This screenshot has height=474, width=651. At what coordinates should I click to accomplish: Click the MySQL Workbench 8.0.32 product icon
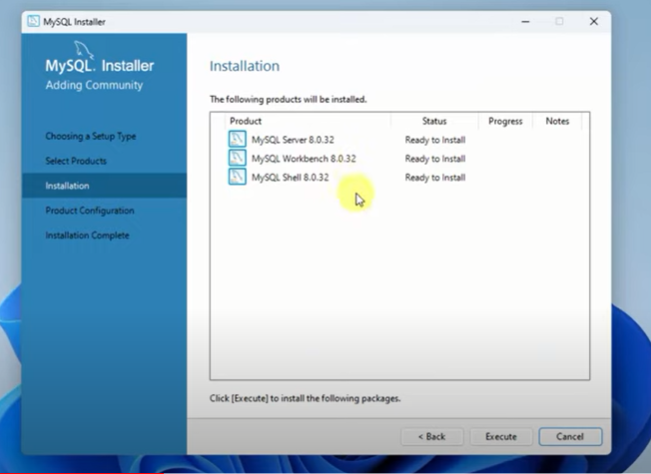pyautogui.click(x=237, y=158)
